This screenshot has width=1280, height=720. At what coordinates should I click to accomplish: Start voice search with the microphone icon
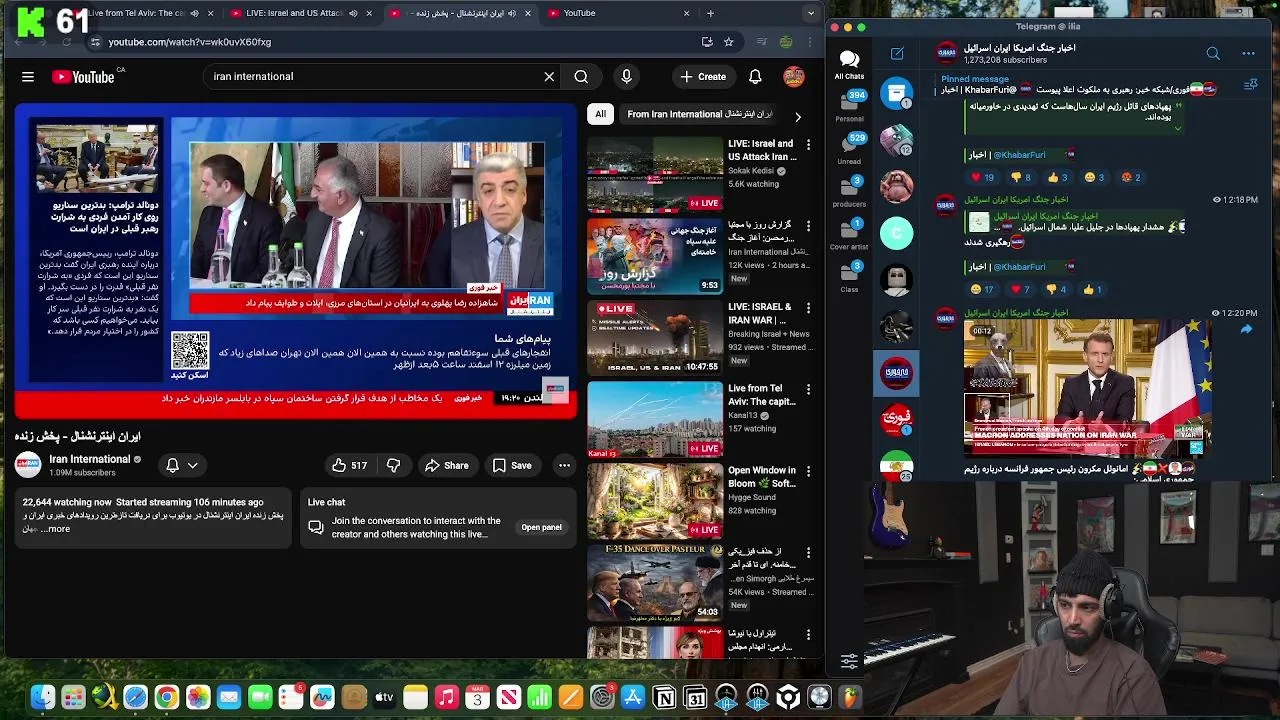[x=626, y=77]
